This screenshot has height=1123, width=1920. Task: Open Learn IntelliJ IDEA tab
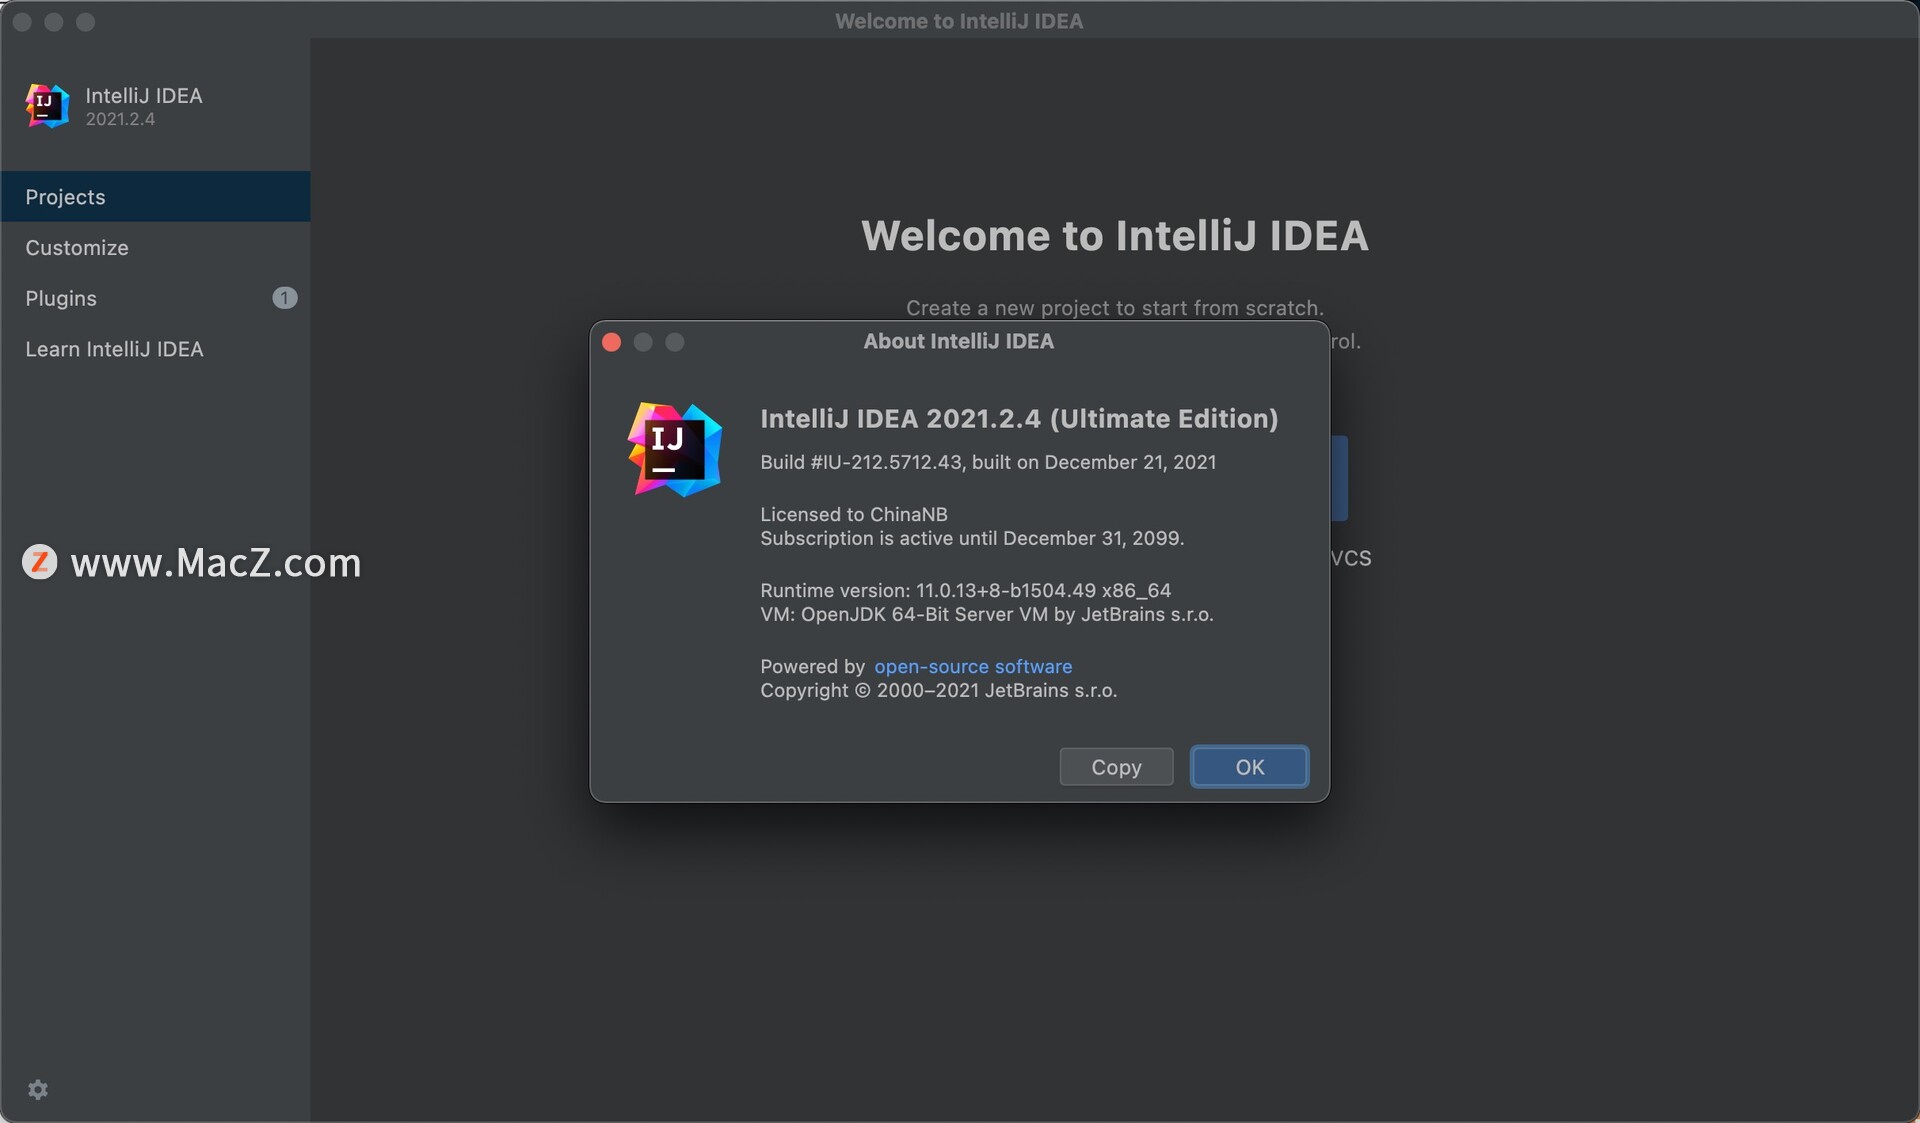point(155,349)
